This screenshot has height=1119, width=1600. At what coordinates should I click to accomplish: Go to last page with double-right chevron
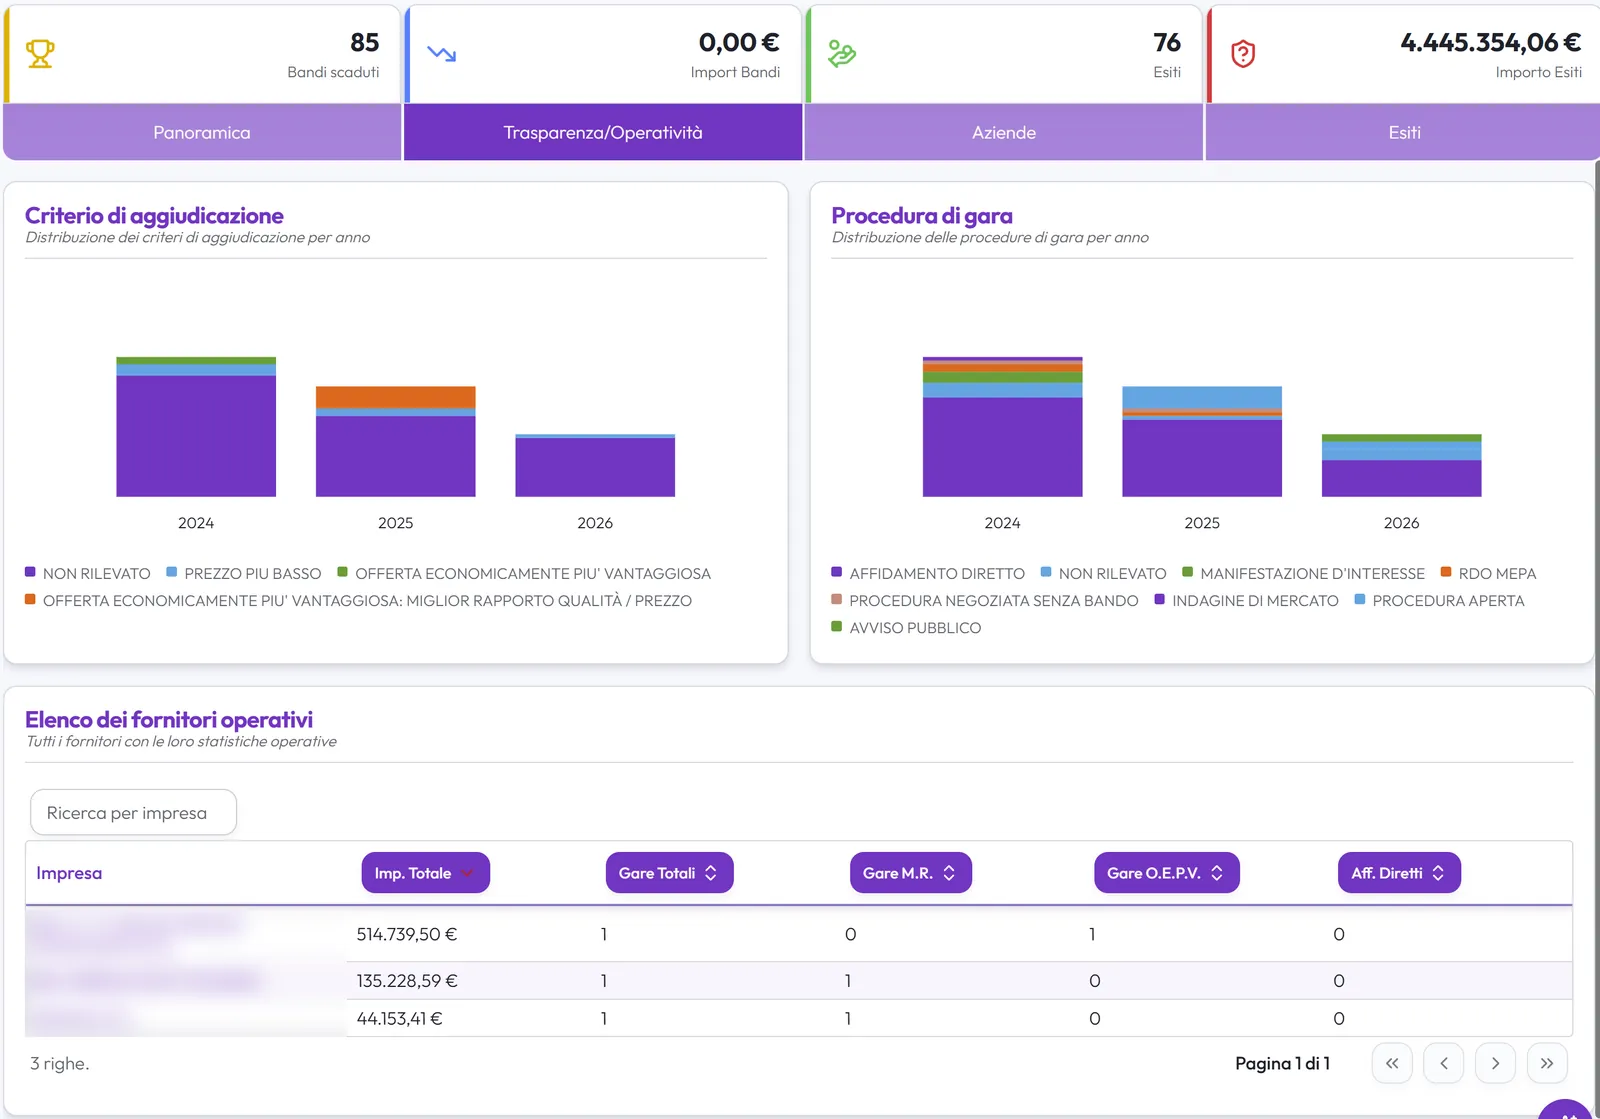coord(1547,1063)
